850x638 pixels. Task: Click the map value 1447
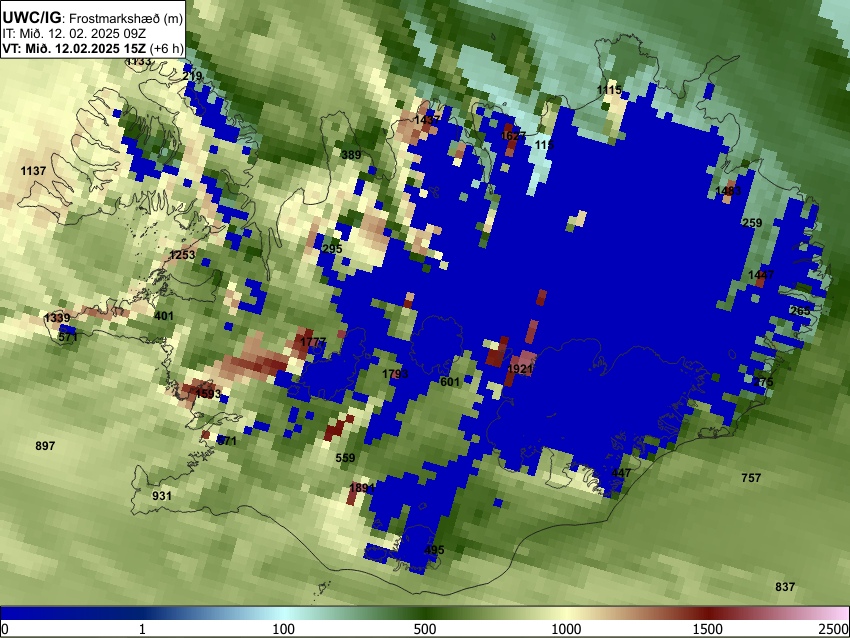coord(761,275)
